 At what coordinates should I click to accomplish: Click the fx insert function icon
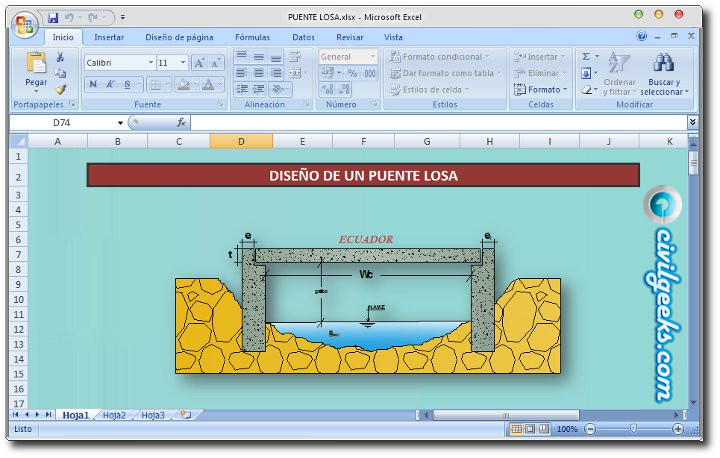(x=181, y=123)
